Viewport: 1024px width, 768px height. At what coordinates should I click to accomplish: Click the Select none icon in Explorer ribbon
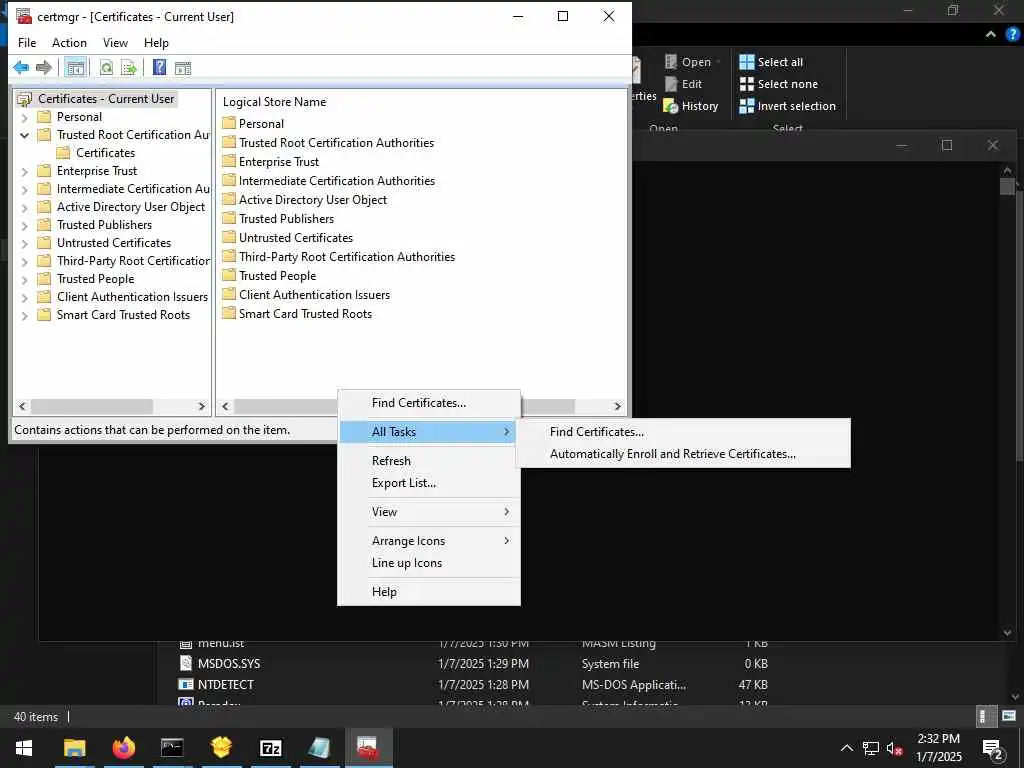coord(746,84)
